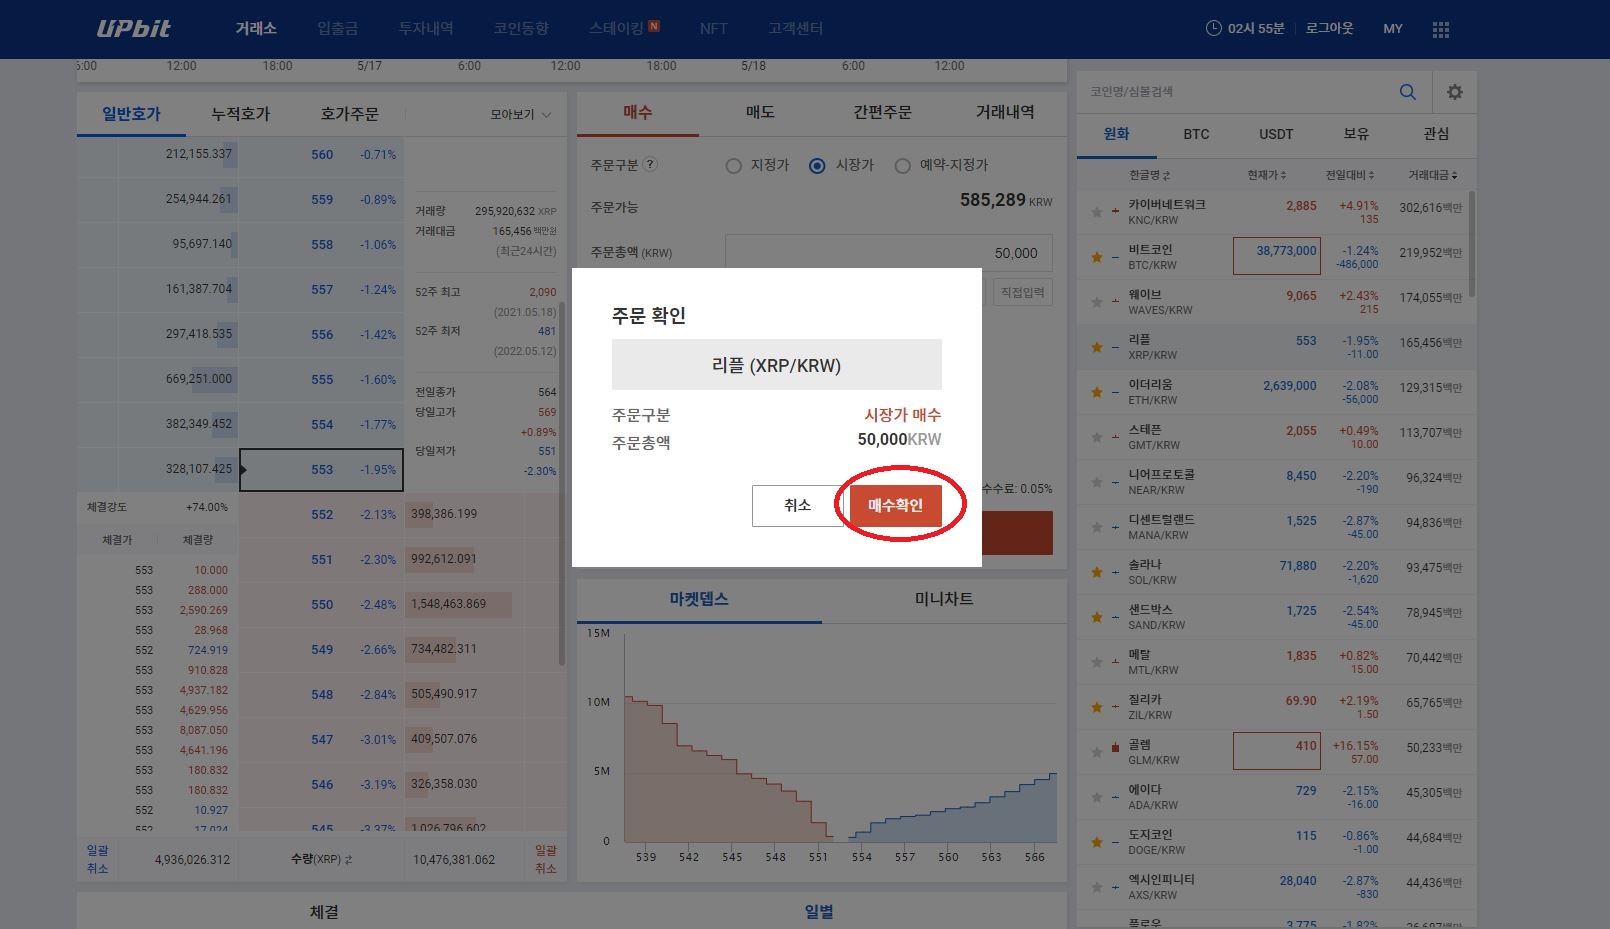Toggle favorite star for 카이버네트워크
Image resolution: width=1610 pixels, height=929 pixels.
click(x=1097, y=212)
